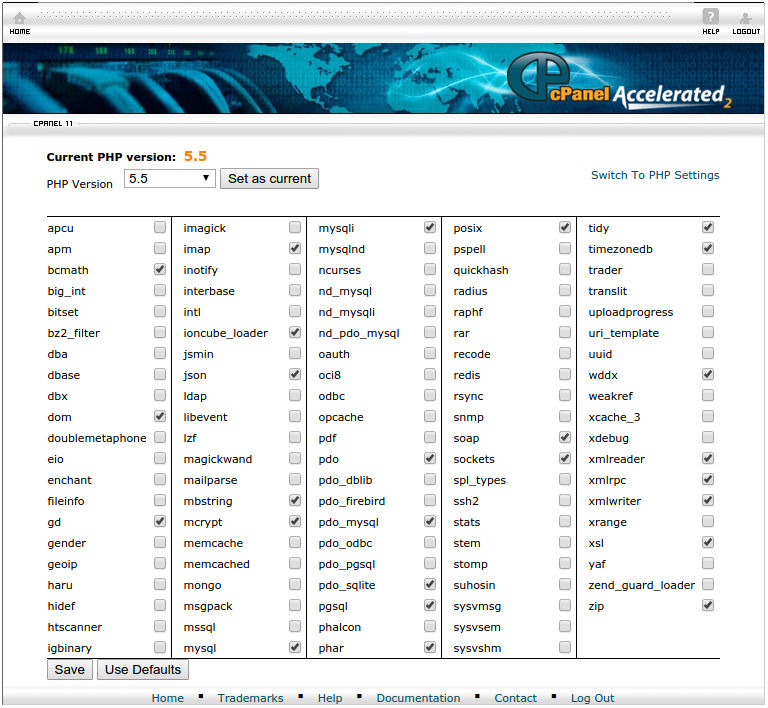
Task: Uncheck the gd extension
Action: click(x=160, y=521)
